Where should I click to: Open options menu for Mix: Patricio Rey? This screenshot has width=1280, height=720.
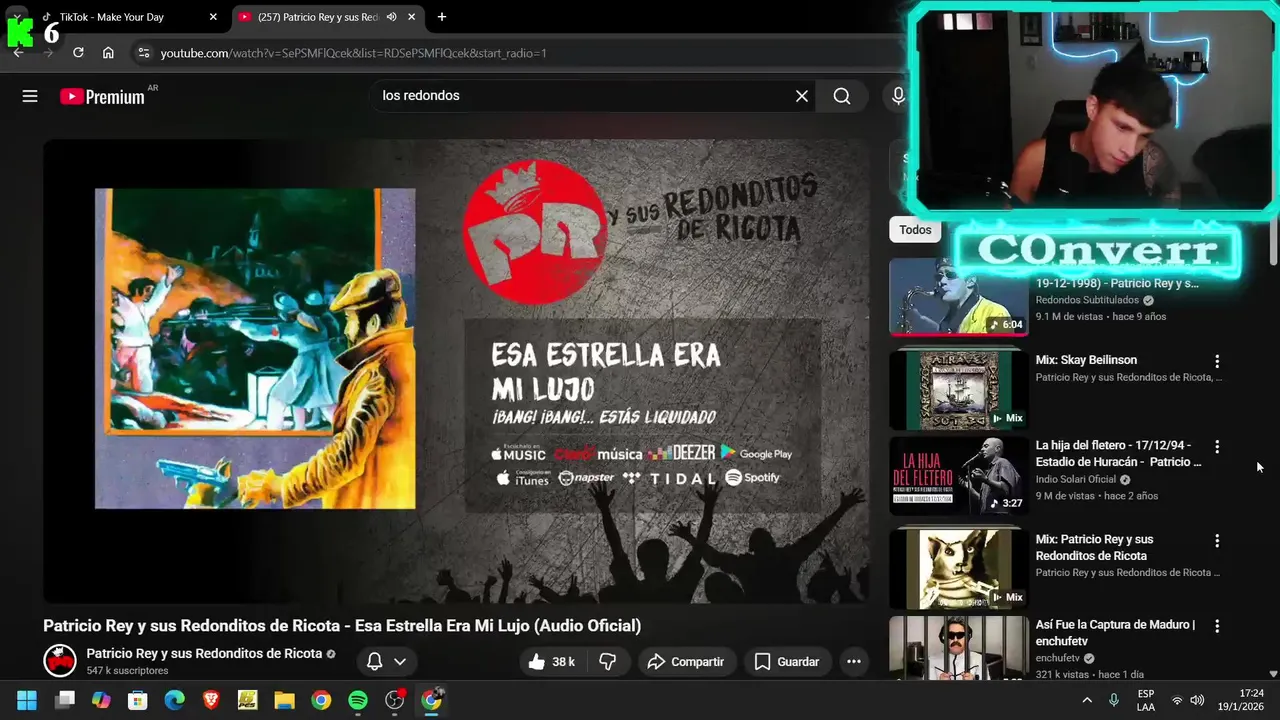(x=1217, y=541)
